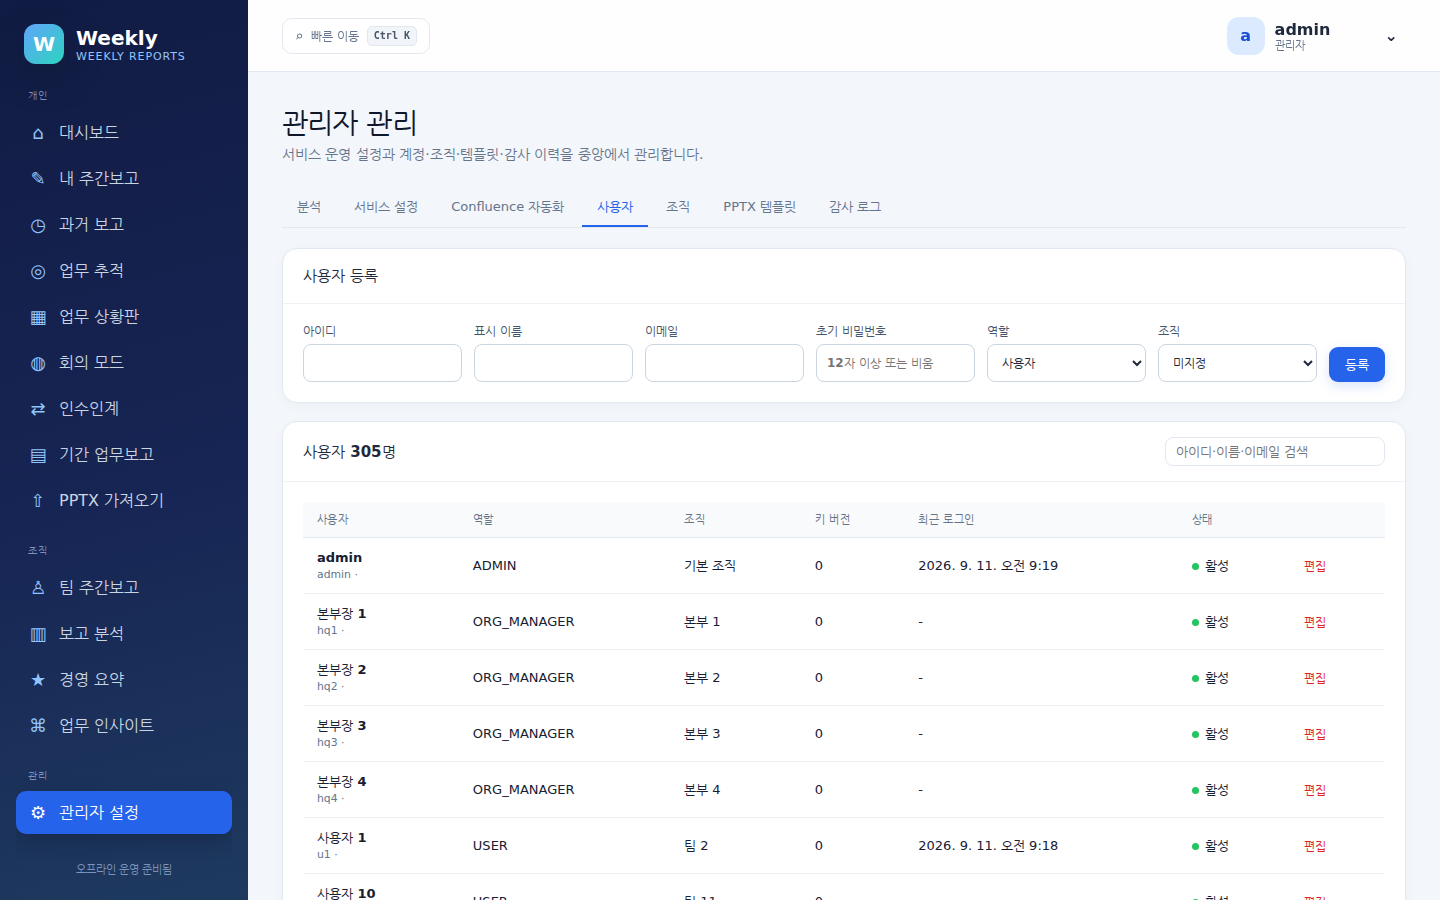
Task: Focus the 이메일 input field
Action: point(724,363)
